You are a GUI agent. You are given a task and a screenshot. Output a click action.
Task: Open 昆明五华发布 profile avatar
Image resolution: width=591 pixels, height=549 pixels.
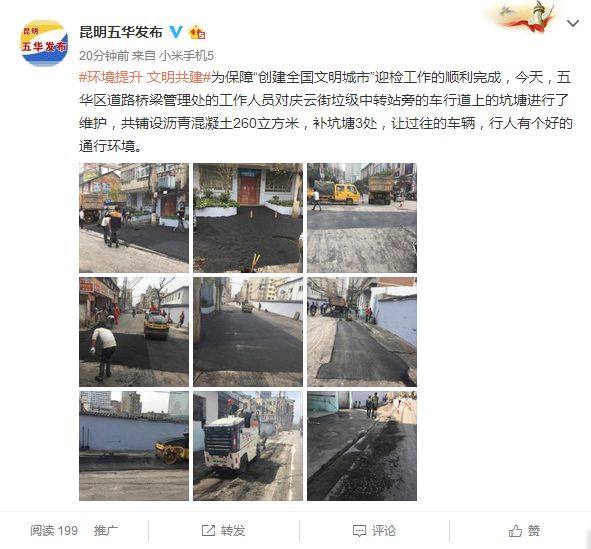tap(44, 43)
